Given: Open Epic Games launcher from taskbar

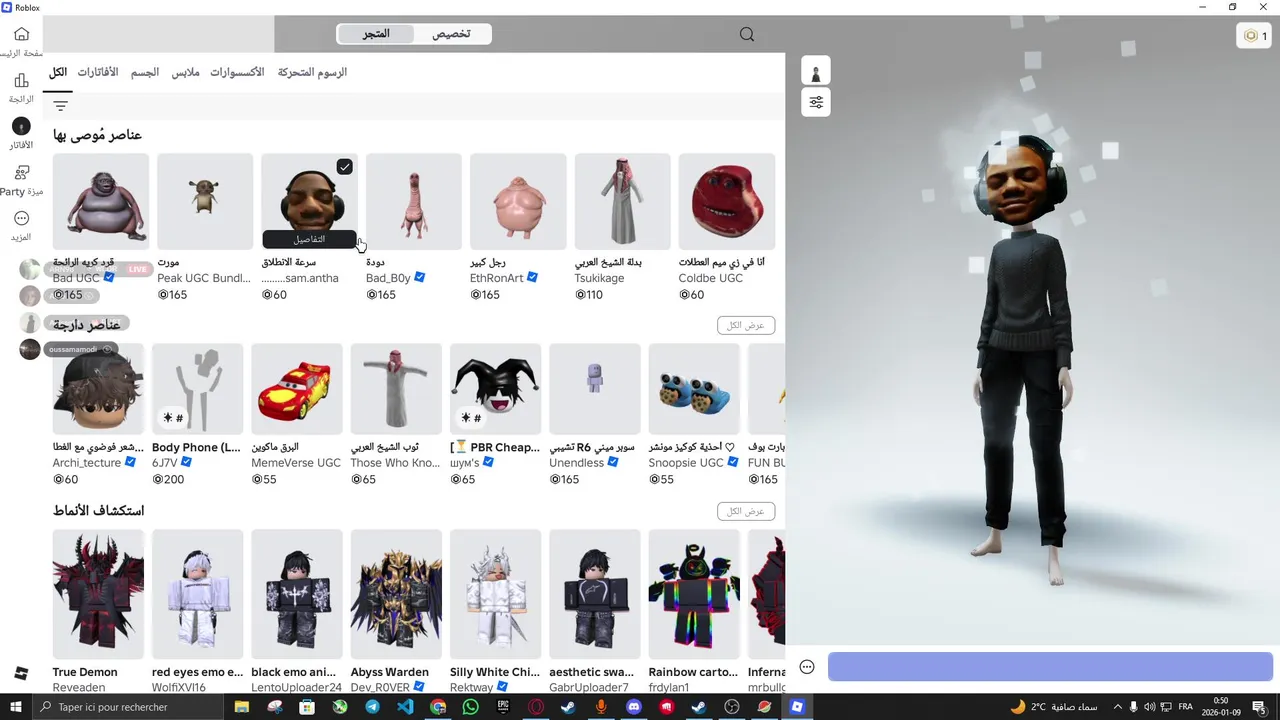Looking at the screenshot, I should 503,706.
